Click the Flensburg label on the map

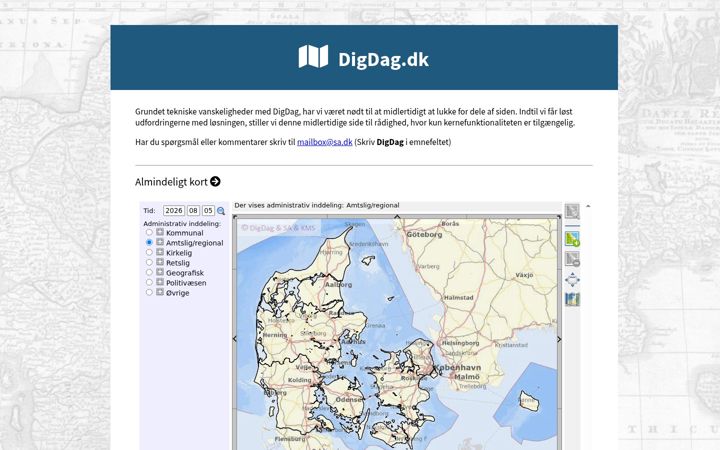click(x=289, y=439)
